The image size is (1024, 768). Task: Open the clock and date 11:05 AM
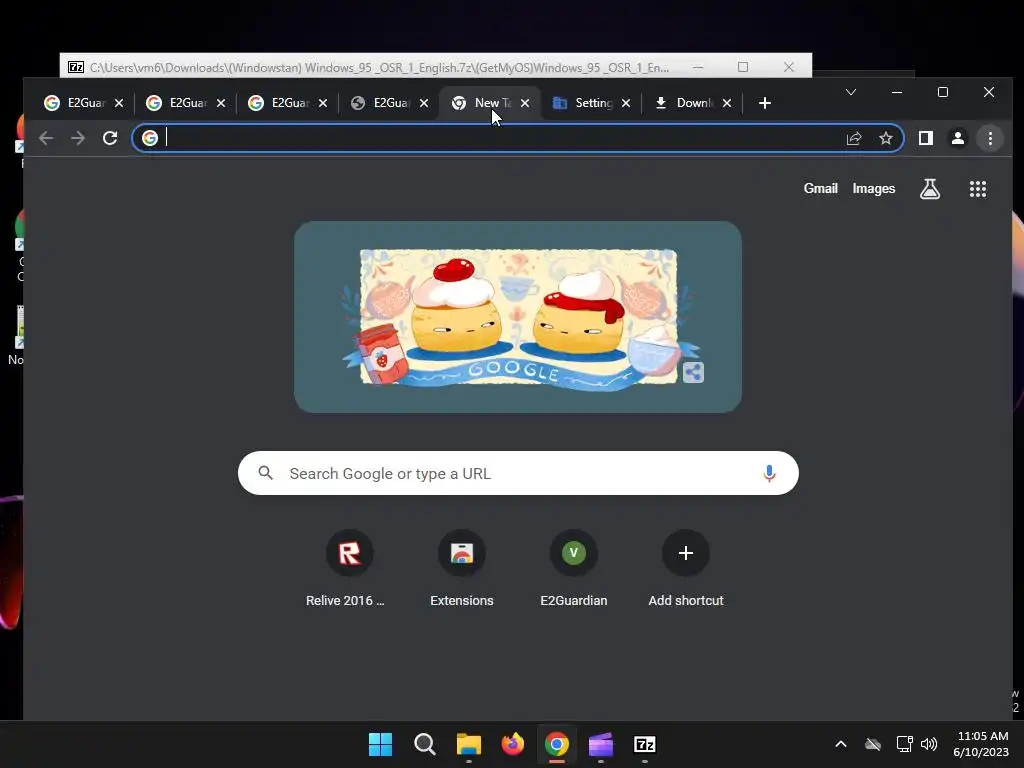982,744
